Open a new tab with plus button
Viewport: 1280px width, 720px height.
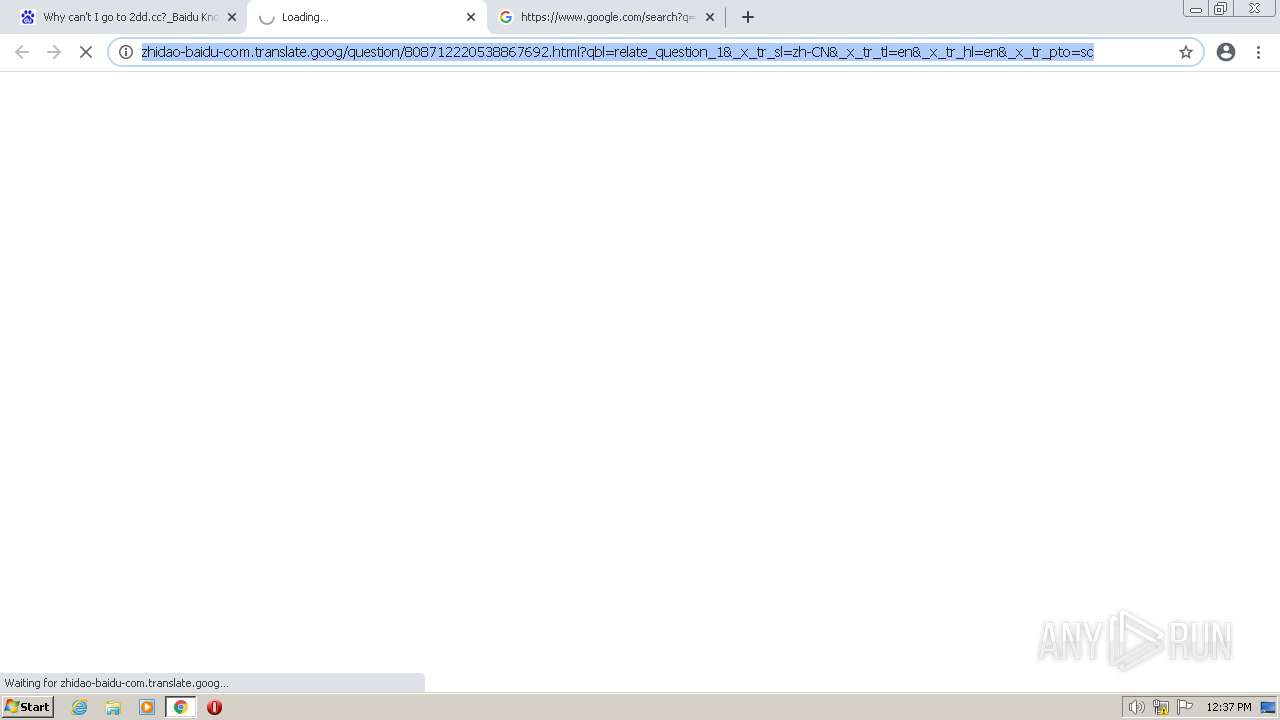(x=748, y=17)
